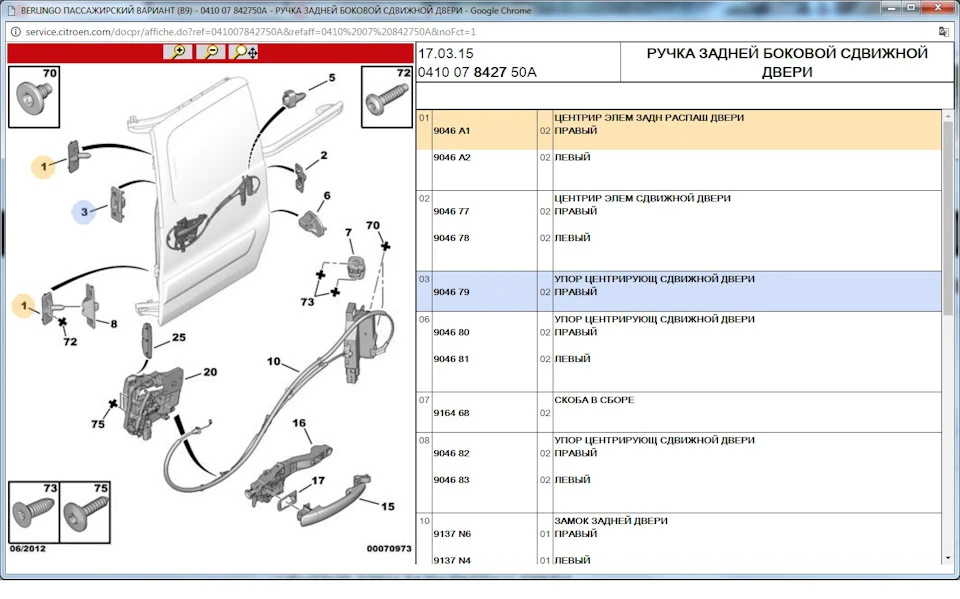Click the parts list scroll down arrow
The image size is (960, 599).
click(x=948, y=558)
